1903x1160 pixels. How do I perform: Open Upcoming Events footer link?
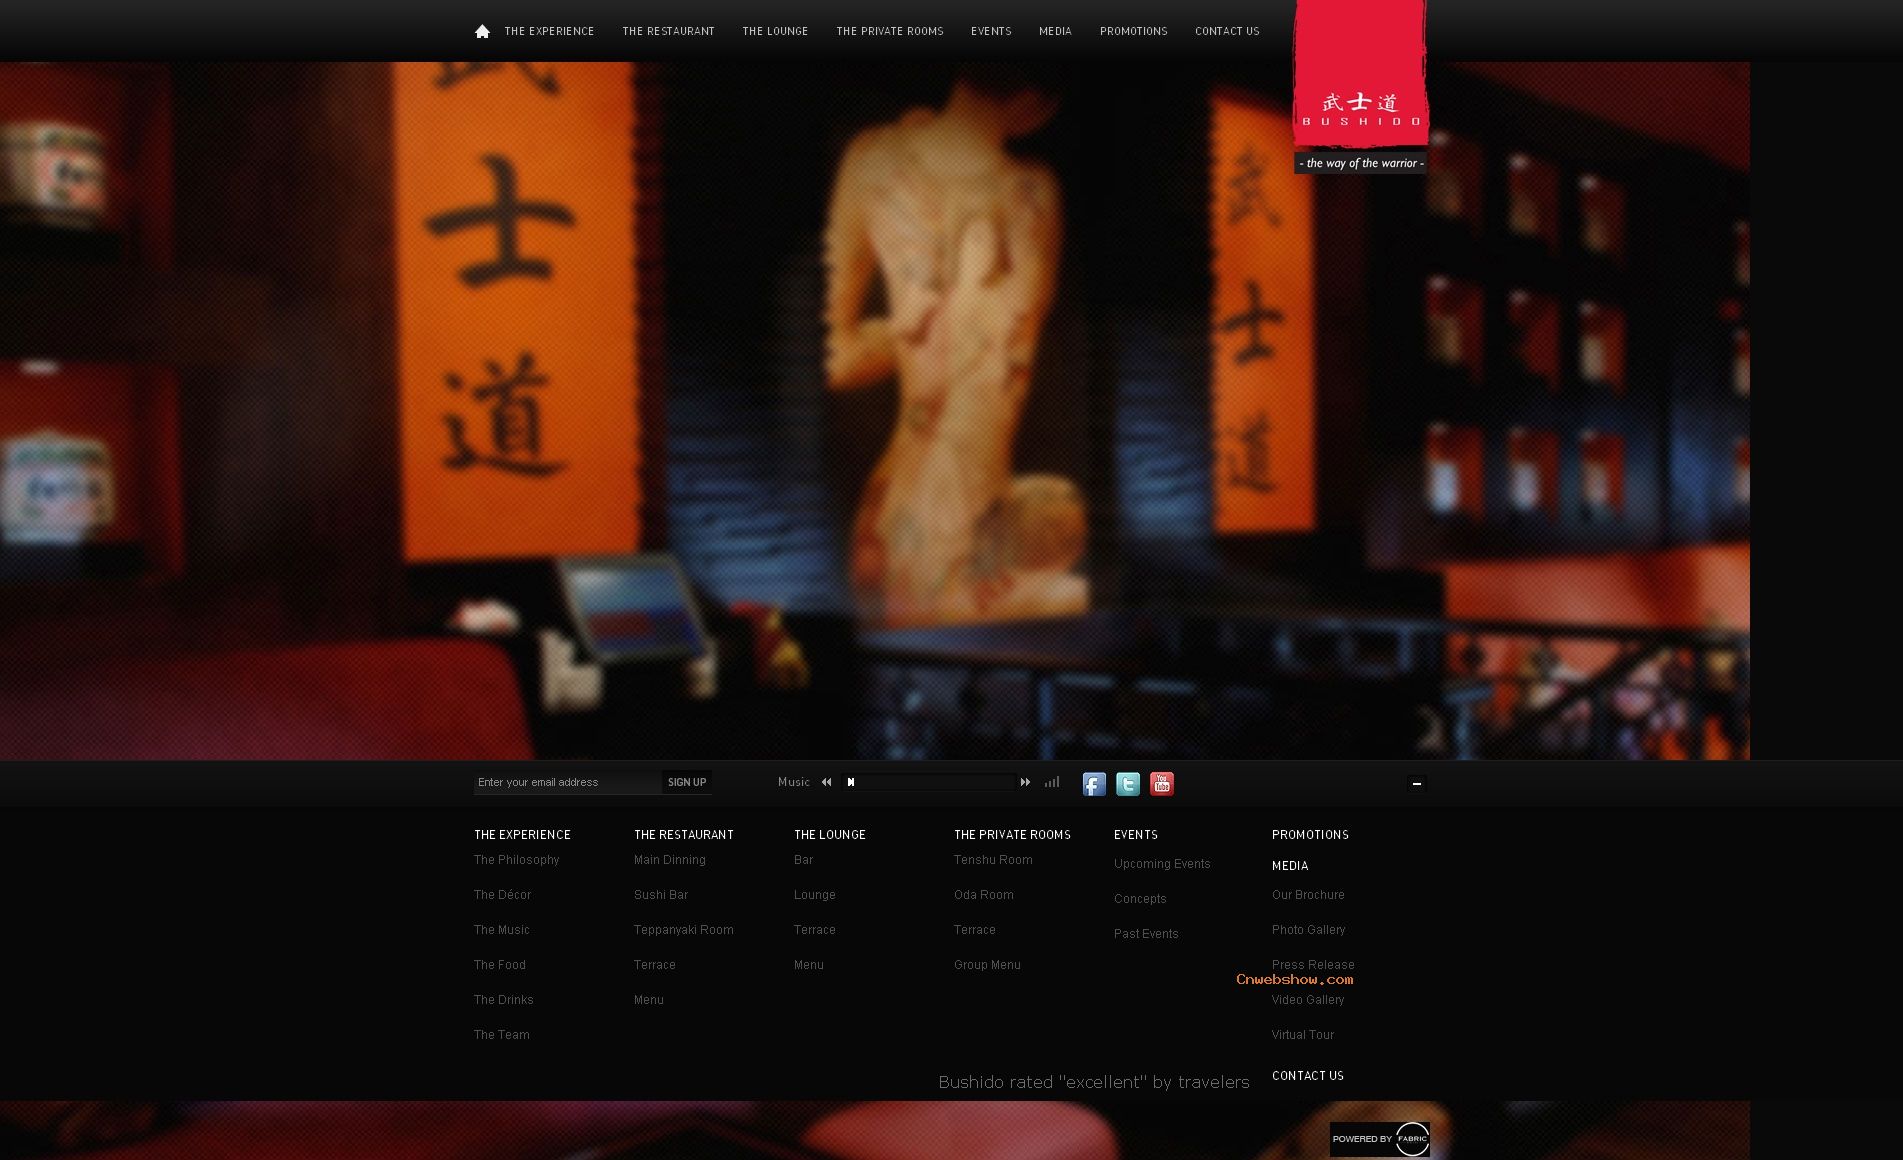1162,864
